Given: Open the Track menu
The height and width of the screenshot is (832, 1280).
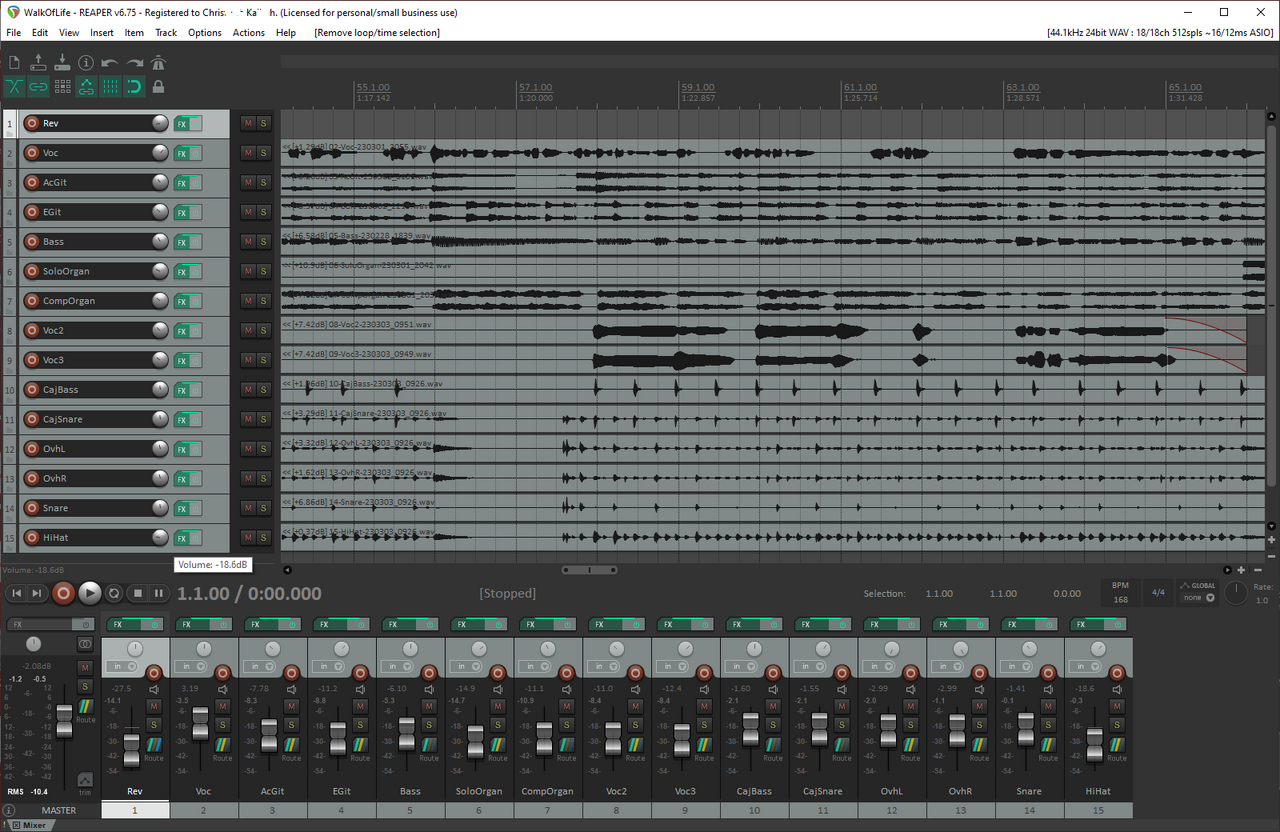Looking at the screenshot, I should point(166,32).
